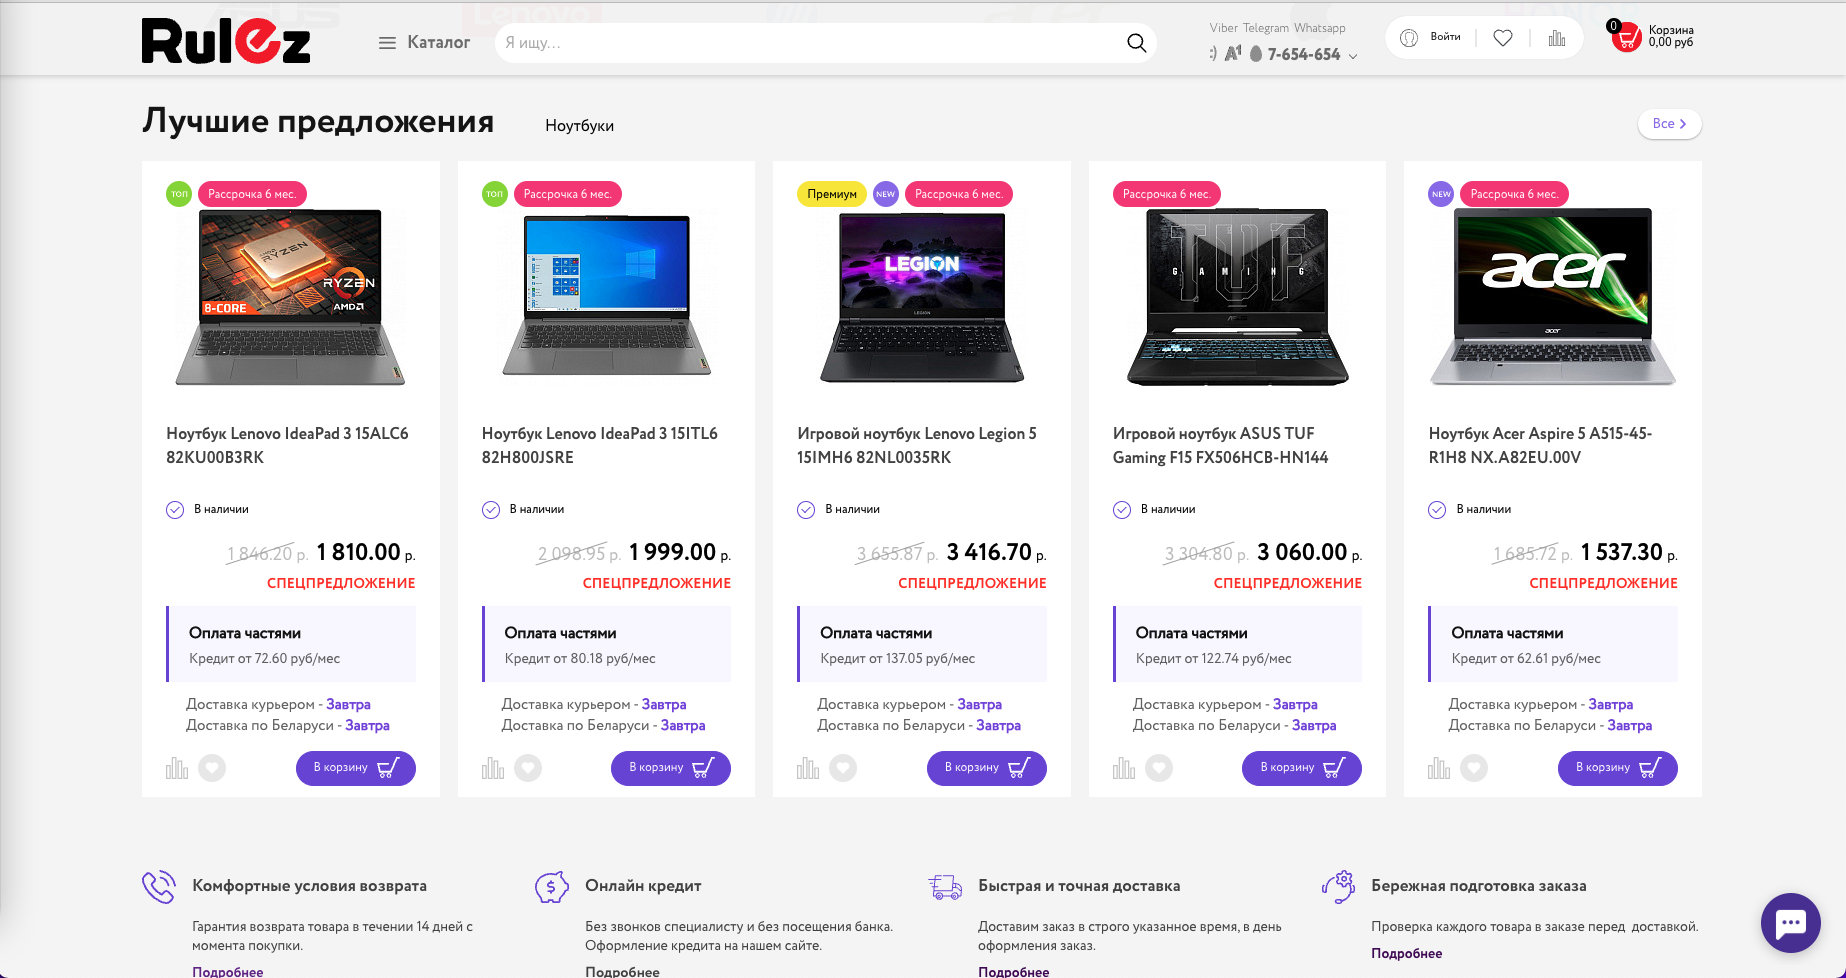1846x978 pixels.
Task: Open Подробнее under Бережная подготовка заказа
Action: (x=1406, y=954)
